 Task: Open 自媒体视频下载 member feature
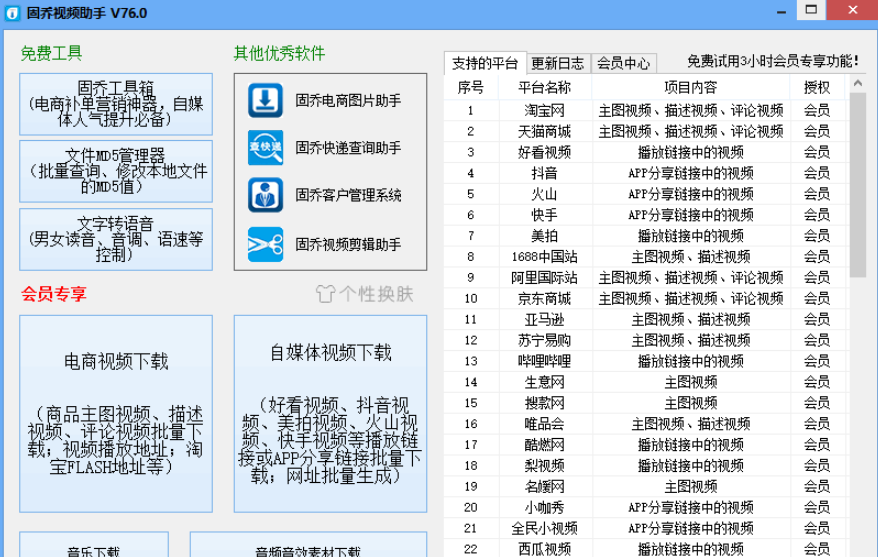330,414
